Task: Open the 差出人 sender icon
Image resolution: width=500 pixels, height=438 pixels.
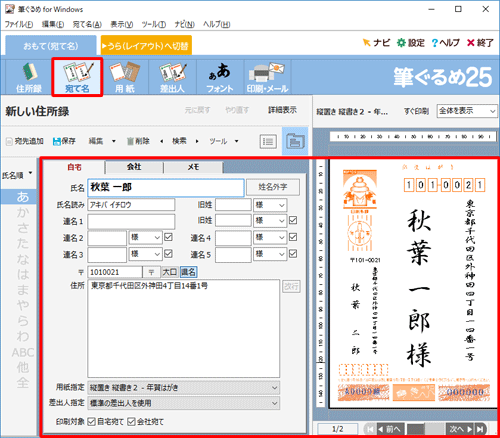Action: 172,77
